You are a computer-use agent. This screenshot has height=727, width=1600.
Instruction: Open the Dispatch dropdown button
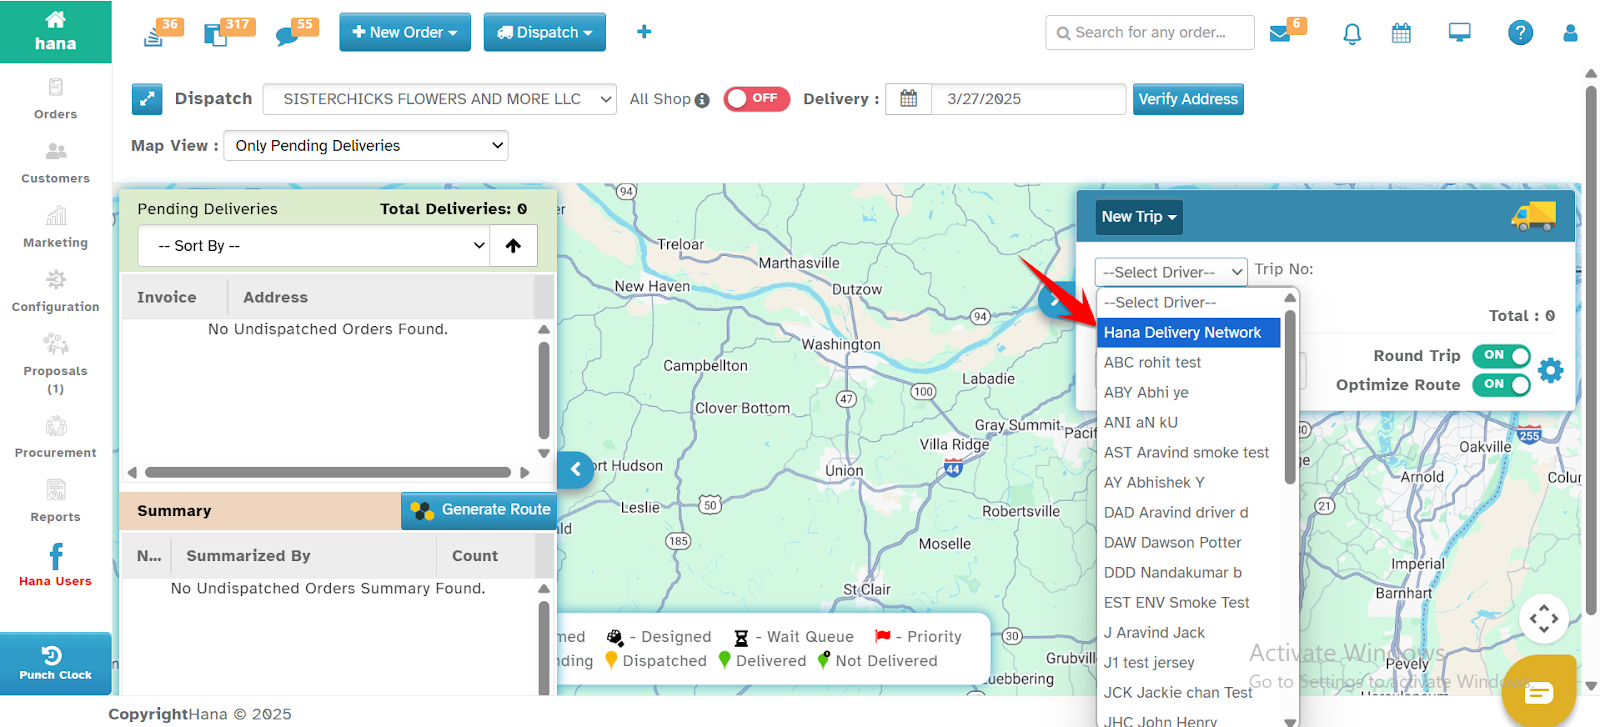[544, 32]
